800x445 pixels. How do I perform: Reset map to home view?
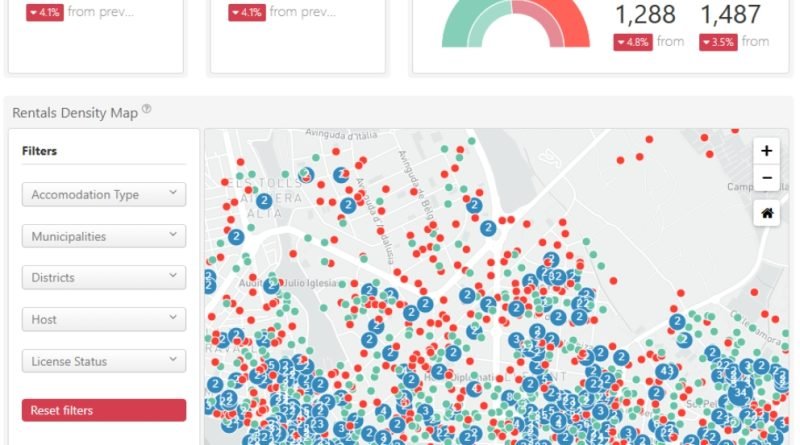pos(766,213)
